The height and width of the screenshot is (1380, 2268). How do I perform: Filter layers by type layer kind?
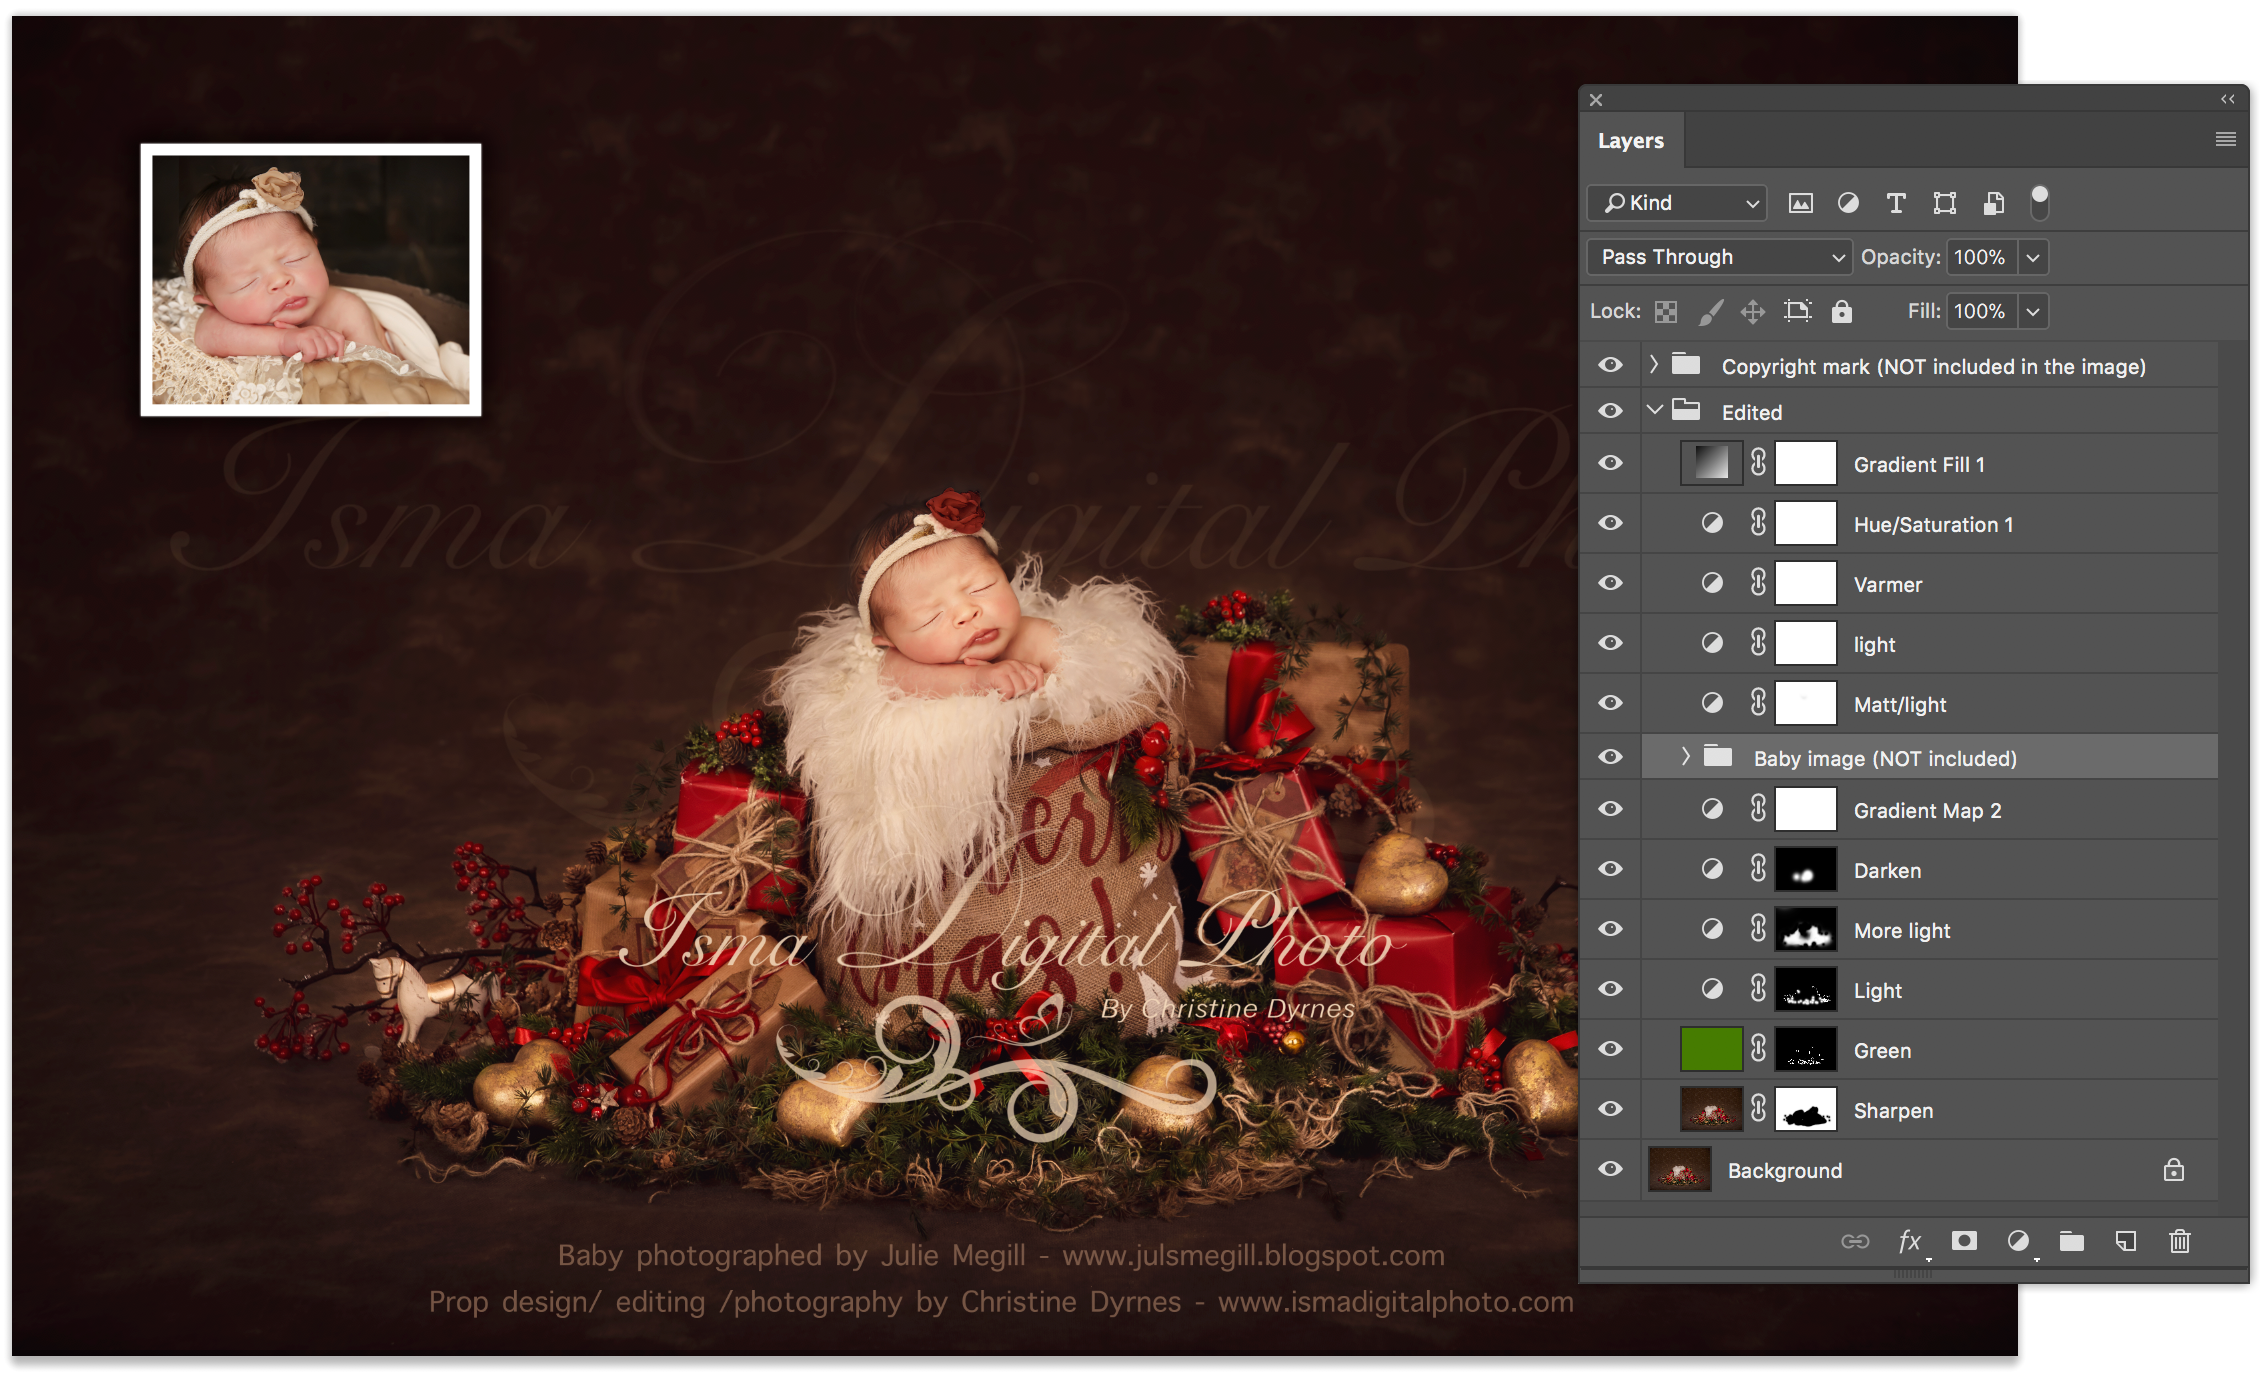coord(1896,204)
